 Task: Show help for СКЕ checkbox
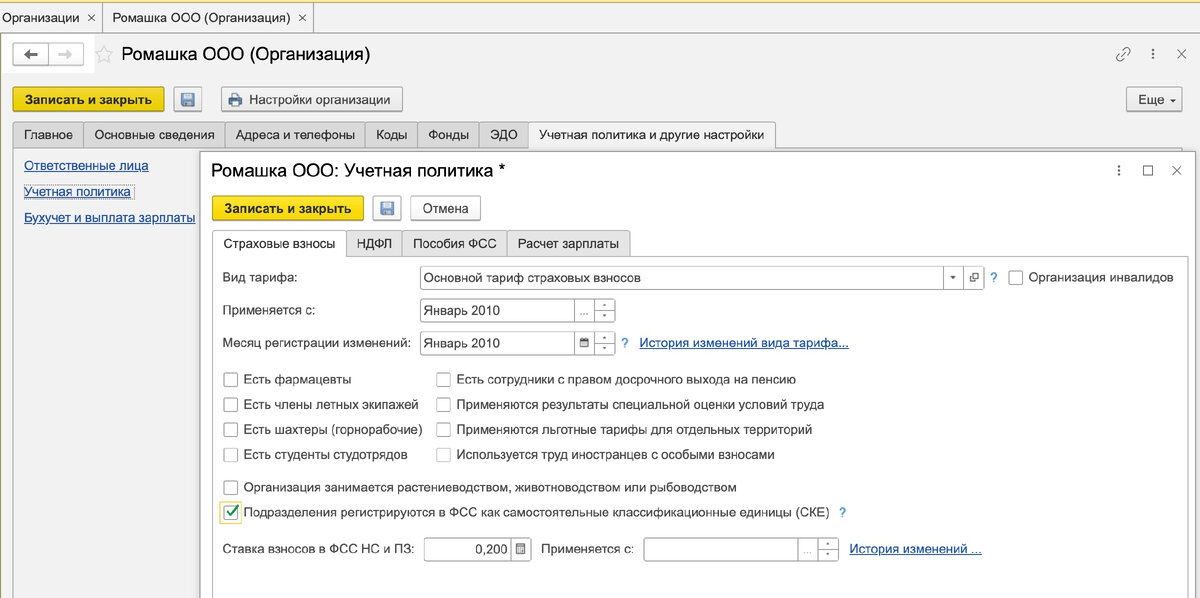(842, 513)
